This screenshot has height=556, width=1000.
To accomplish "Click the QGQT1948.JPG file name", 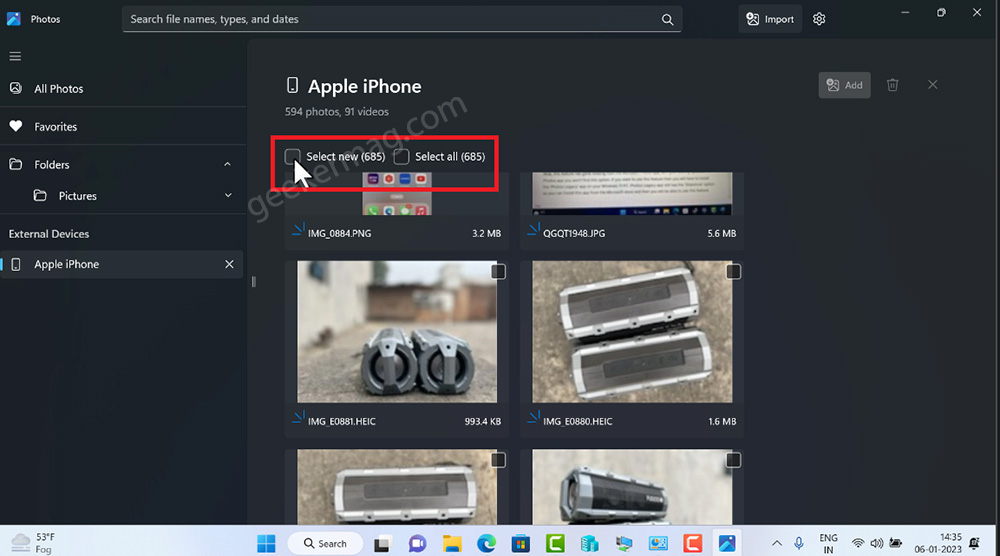I will click(574, 234).
